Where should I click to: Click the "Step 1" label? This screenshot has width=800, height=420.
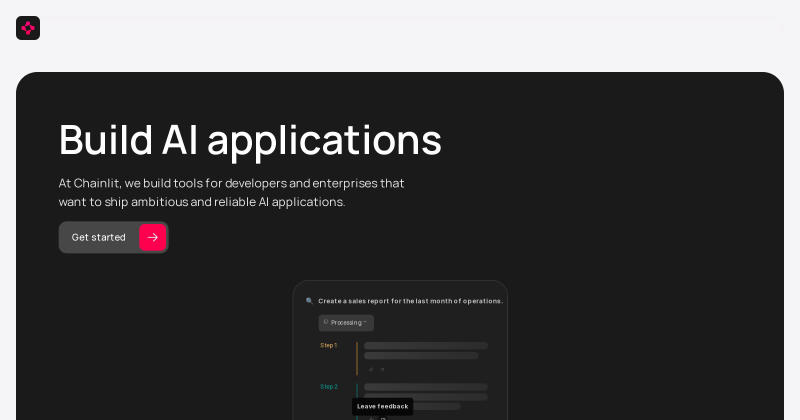329,345
